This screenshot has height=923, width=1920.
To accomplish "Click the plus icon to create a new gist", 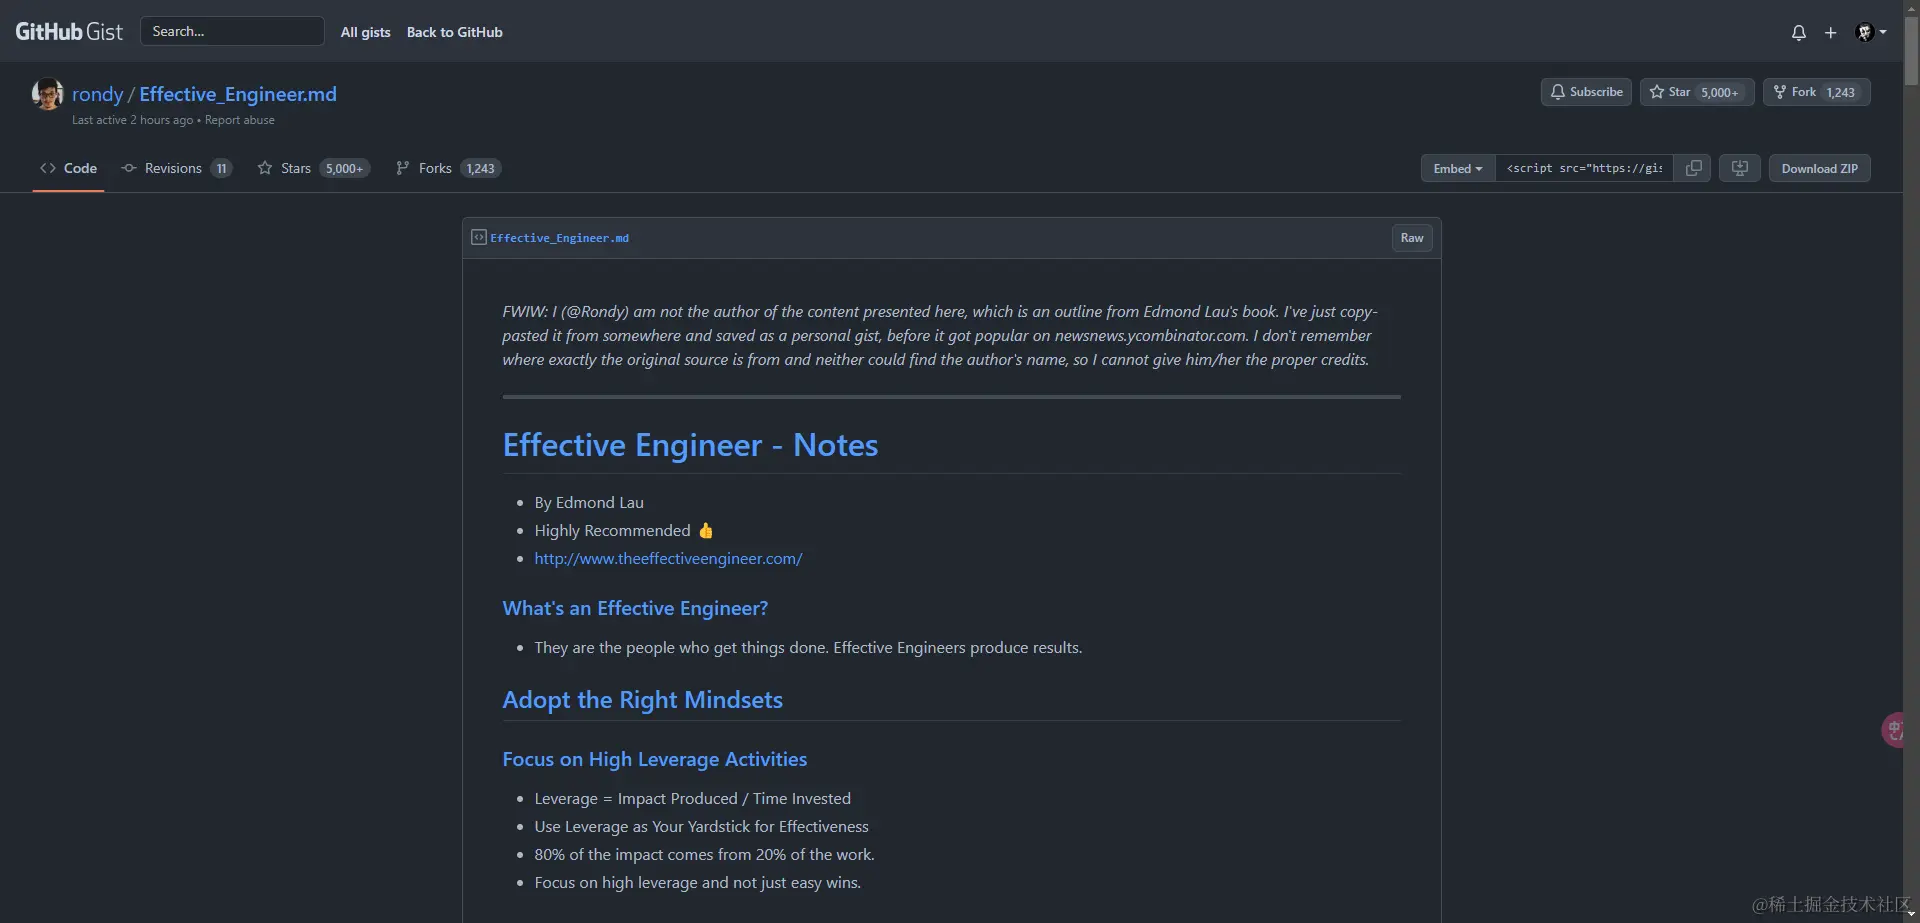I will tap(1830, 33).
